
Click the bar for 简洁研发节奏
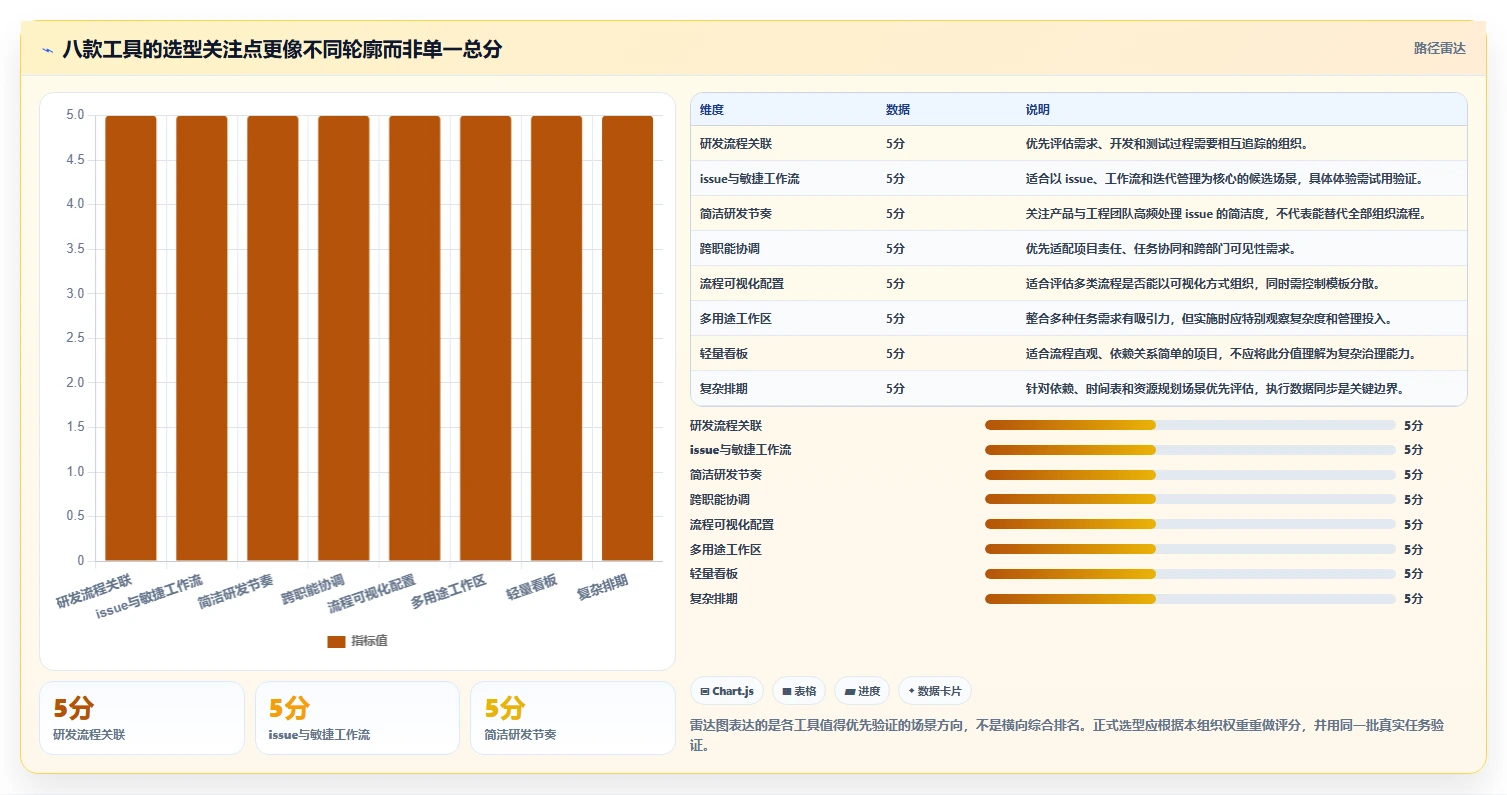click(273, 338)
